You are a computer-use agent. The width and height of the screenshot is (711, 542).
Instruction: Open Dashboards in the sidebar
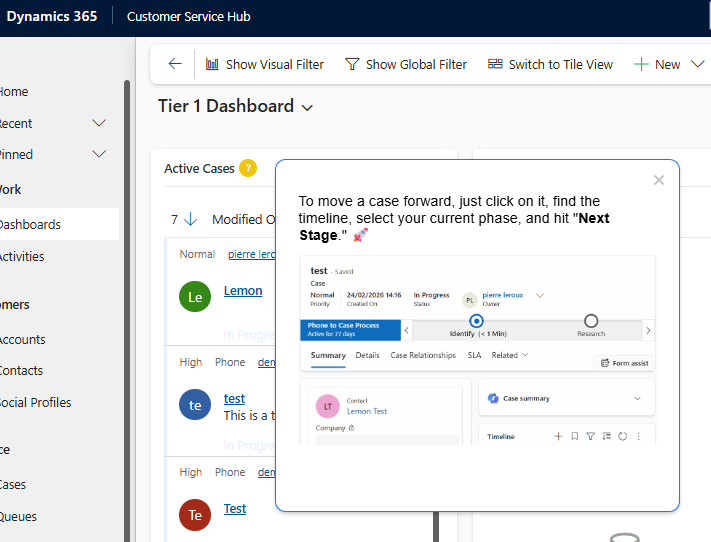point(59,224)
